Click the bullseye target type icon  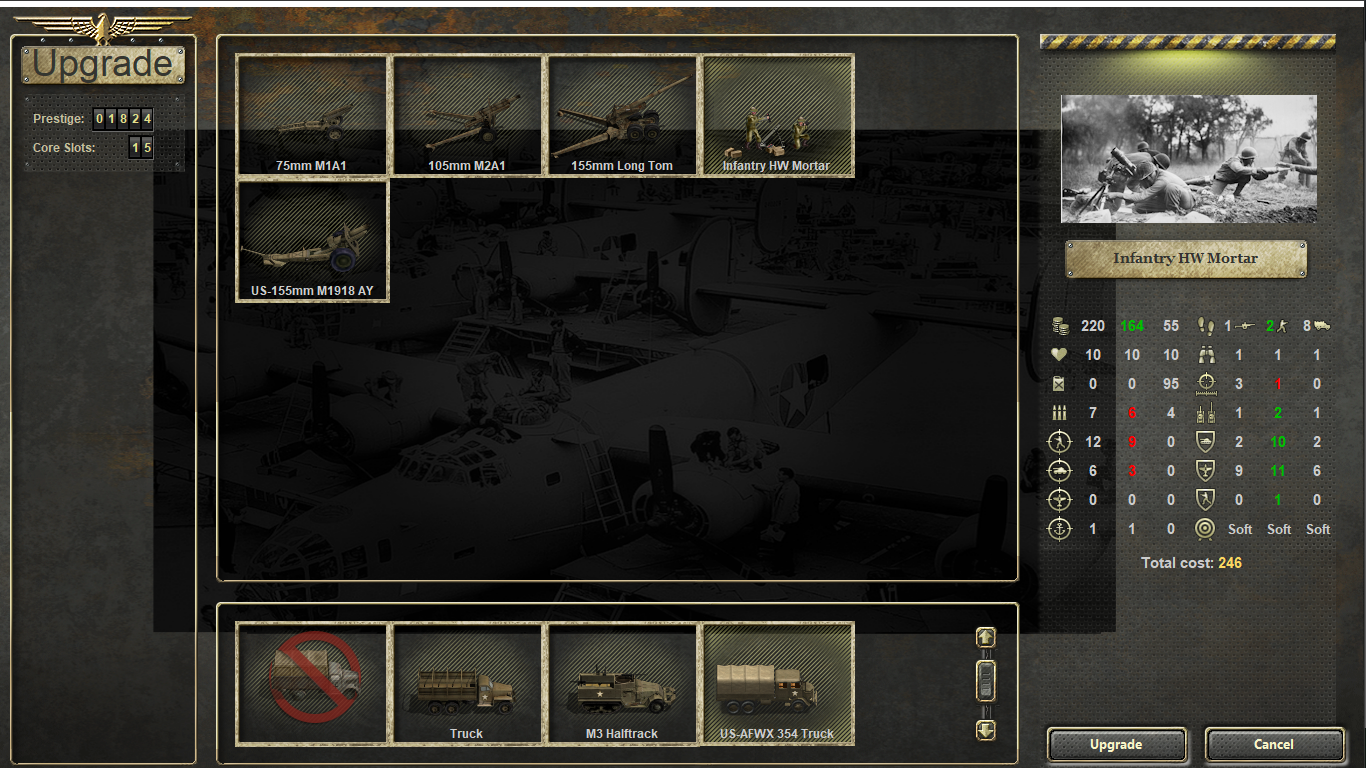(x=1206, y=529)
